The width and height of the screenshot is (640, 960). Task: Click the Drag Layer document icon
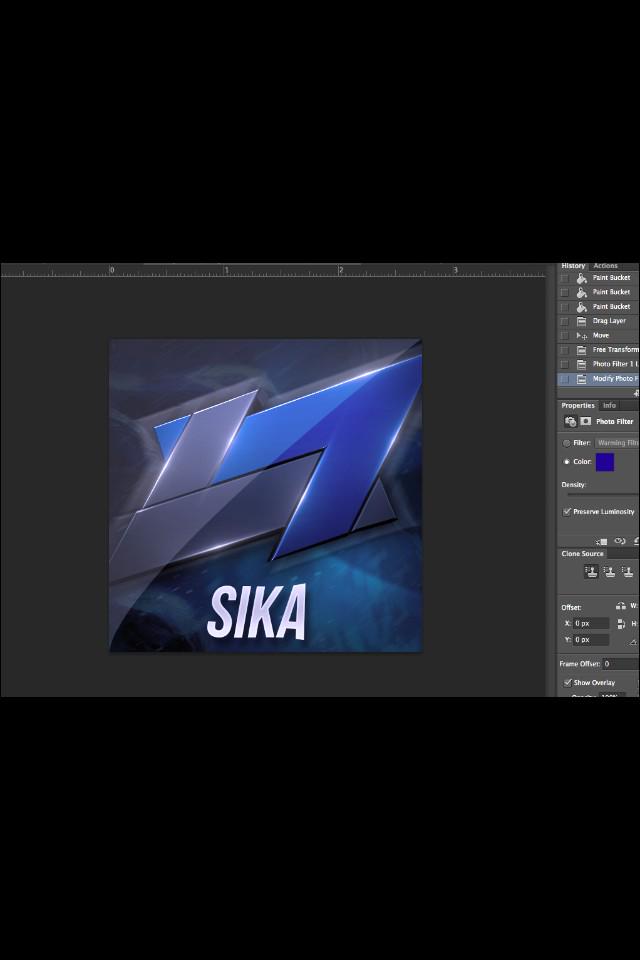(x=581, y=321)
